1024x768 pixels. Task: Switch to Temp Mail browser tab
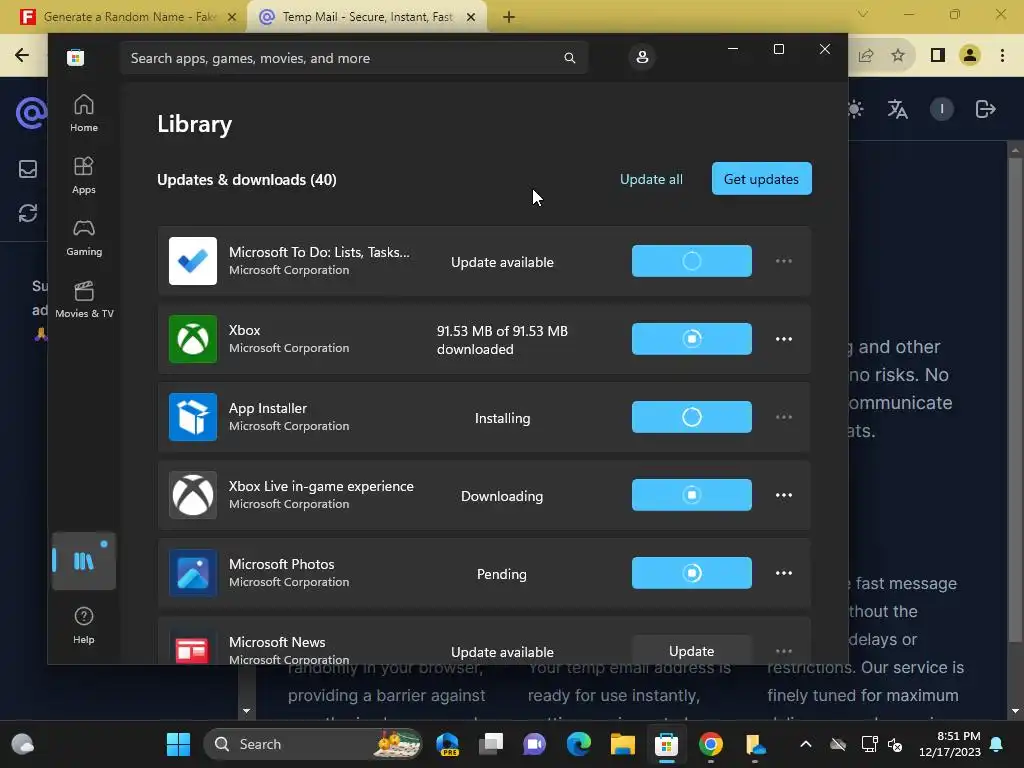tap(367, 17)
